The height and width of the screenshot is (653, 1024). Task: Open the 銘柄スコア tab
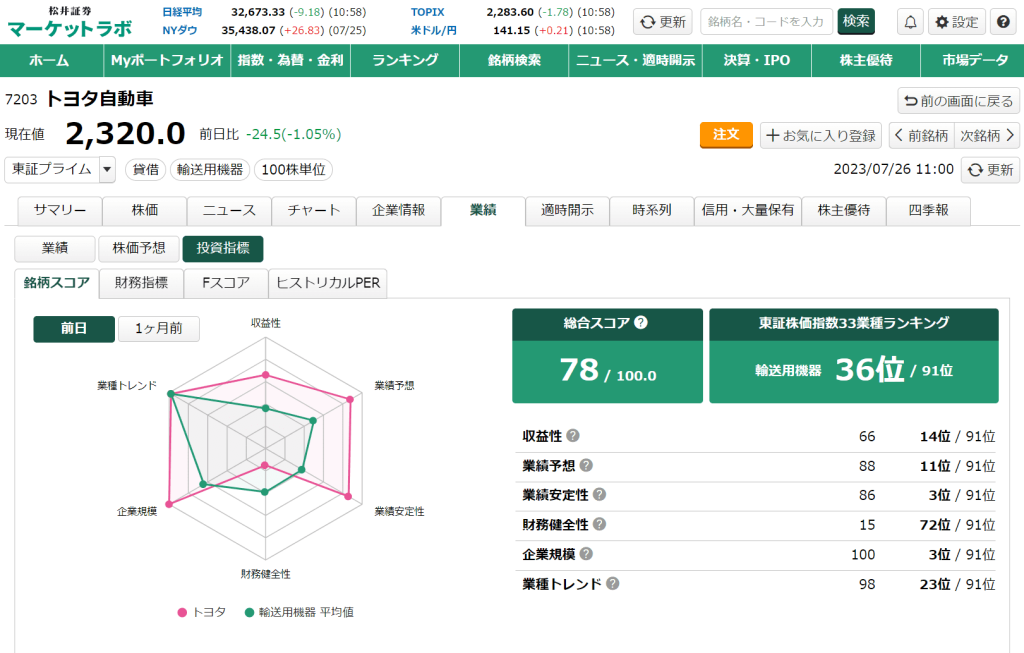click(57, 283)
